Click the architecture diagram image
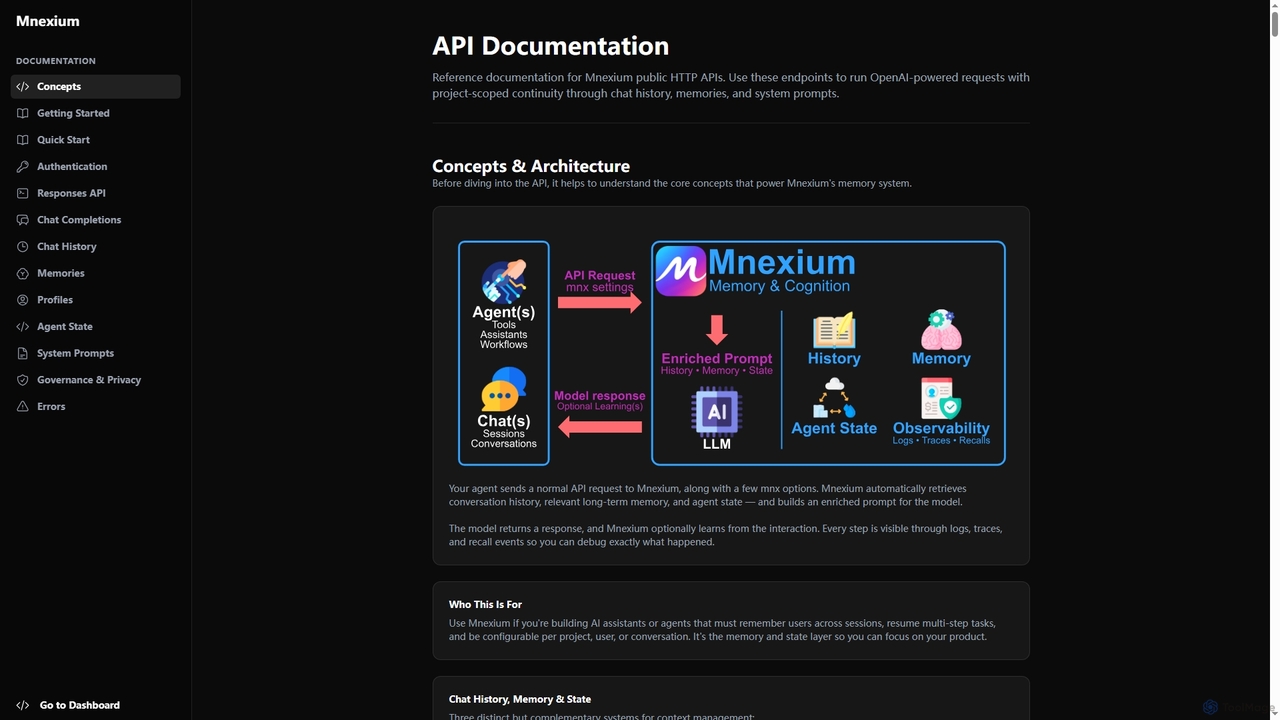The width and height of the screenshot is (1280, 720). pos(731,353)
